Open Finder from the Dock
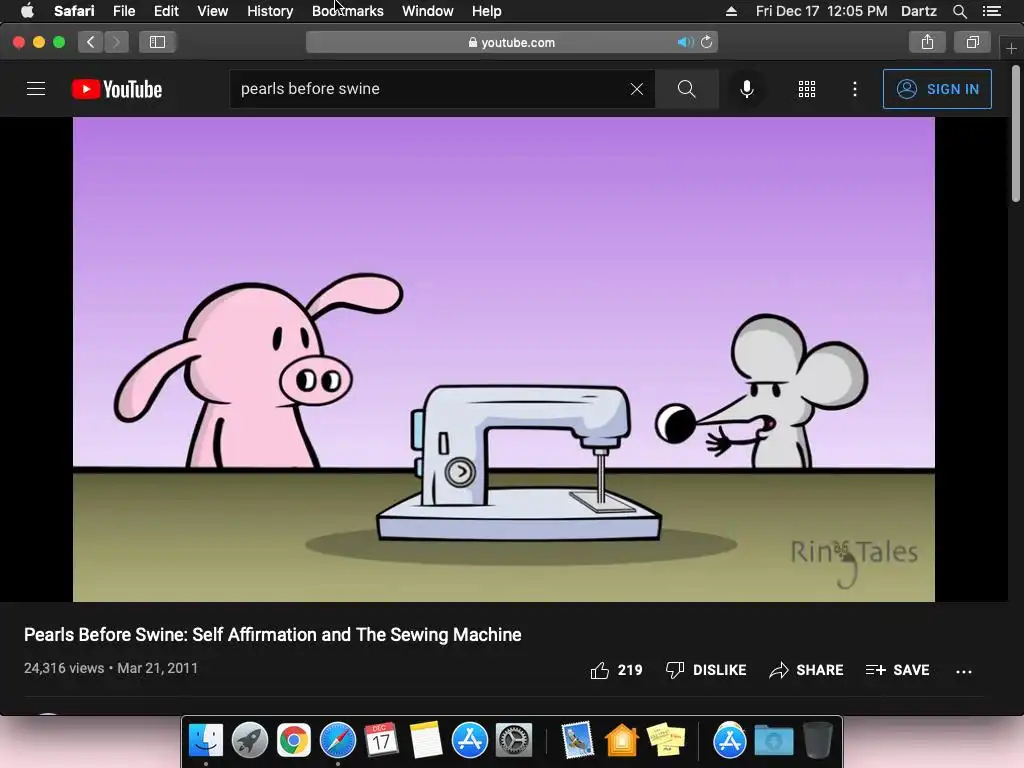 tap(206, 741)
